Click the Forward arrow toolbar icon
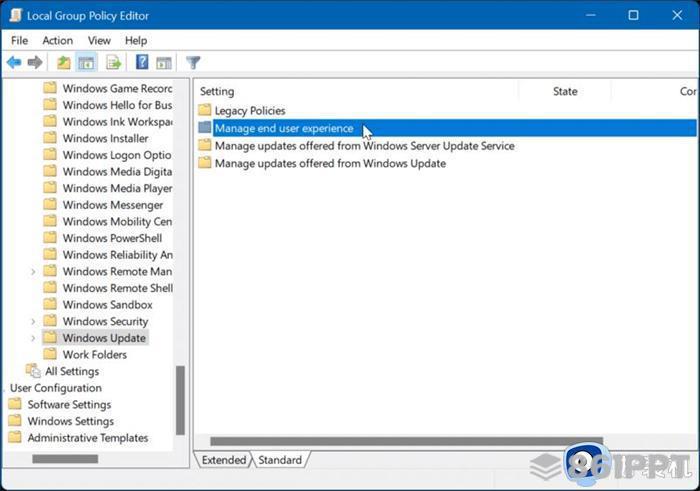Image resolution: width=700 pixels, height=491 pixels. (35, 62)
